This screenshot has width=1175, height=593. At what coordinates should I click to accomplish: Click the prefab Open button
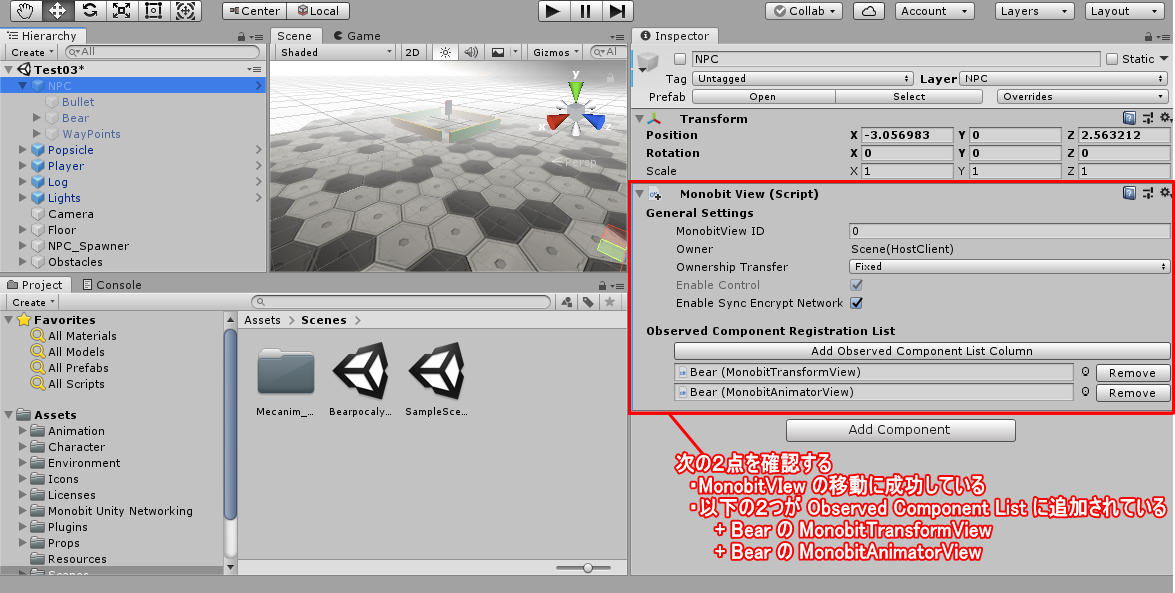(x=763, y=96)
